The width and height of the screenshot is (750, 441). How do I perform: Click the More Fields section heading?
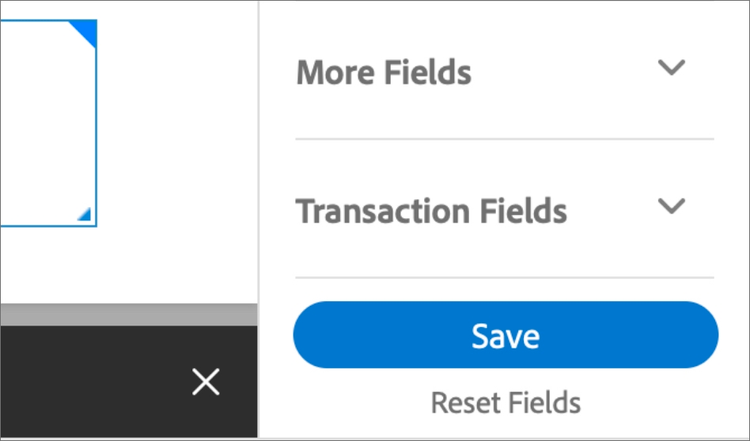[384, 72]
